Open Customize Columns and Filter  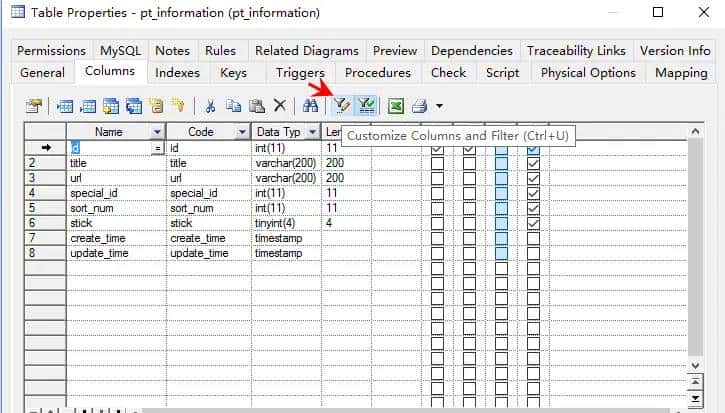point(342,106)
